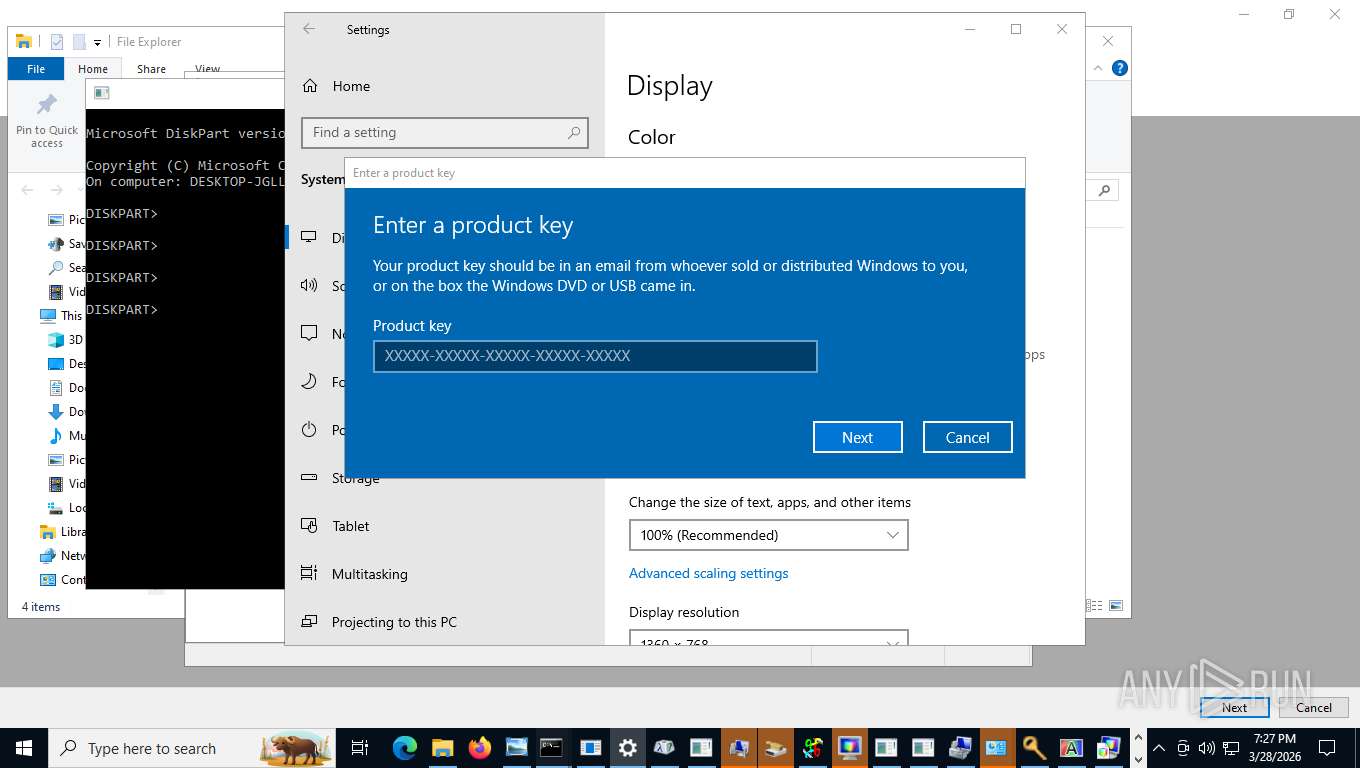Select the Display monitor icon in Settings sidebar
The height and width of the screenshot is (768, 1360).
pyautogui.click(x=309, y=237)
